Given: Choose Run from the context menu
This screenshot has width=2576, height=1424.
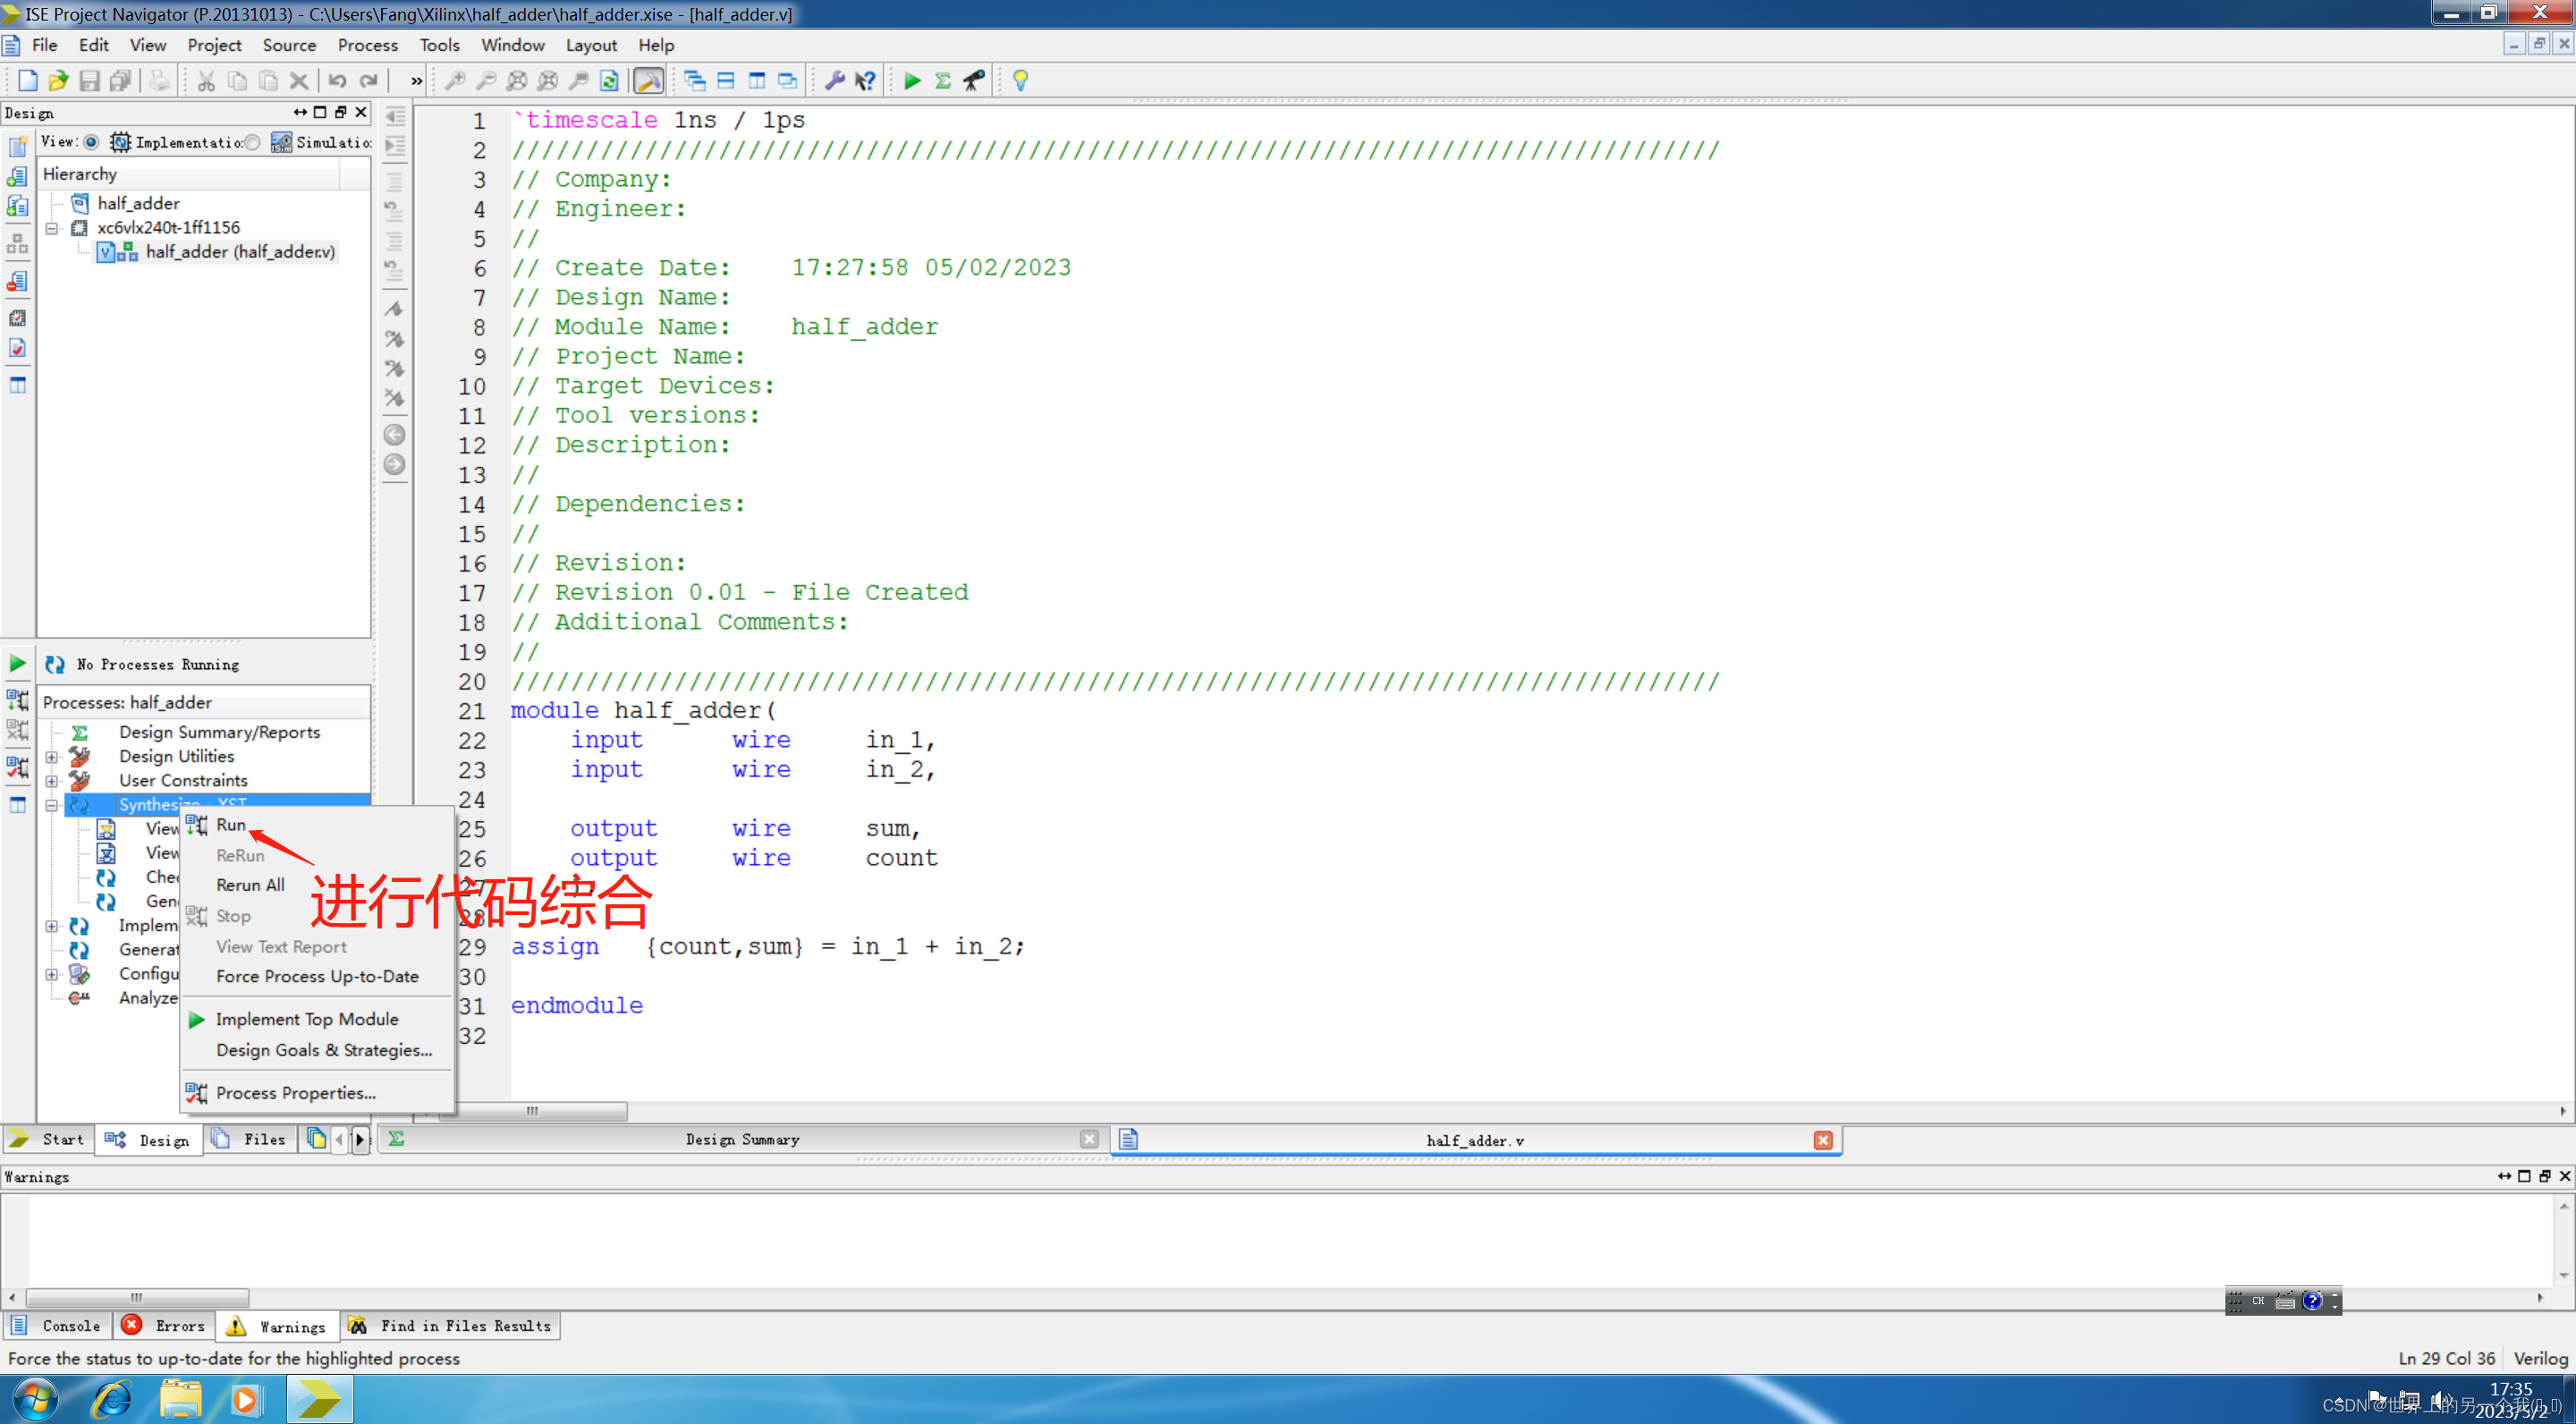Looking at the screenshot, I should point(231,825).
